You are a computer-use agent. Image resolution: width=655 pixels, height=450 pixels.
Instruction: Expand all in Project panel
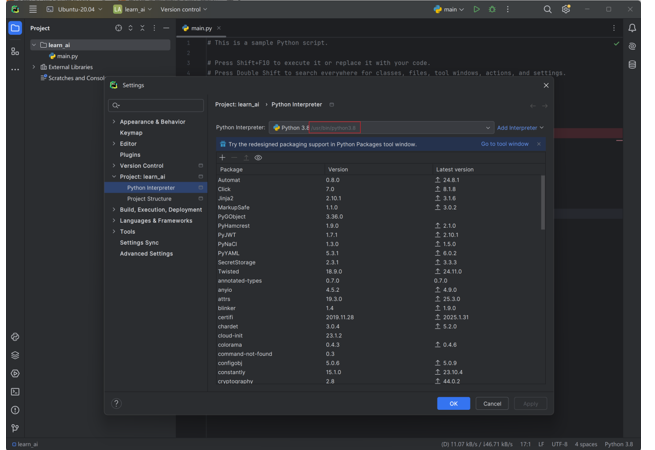coord(130,28)
